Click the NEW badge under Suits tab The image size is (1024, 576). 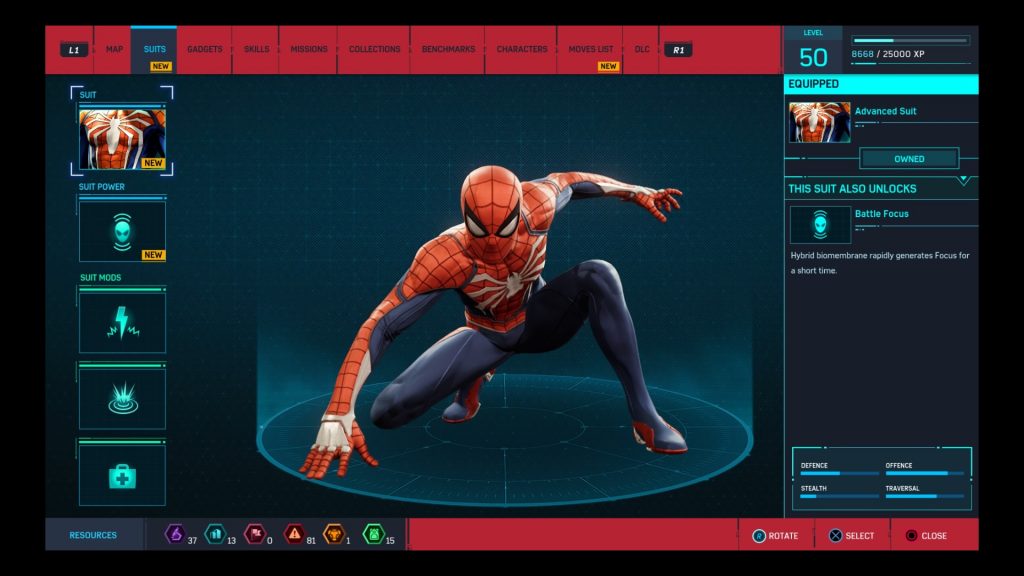(x=160, y=66)
